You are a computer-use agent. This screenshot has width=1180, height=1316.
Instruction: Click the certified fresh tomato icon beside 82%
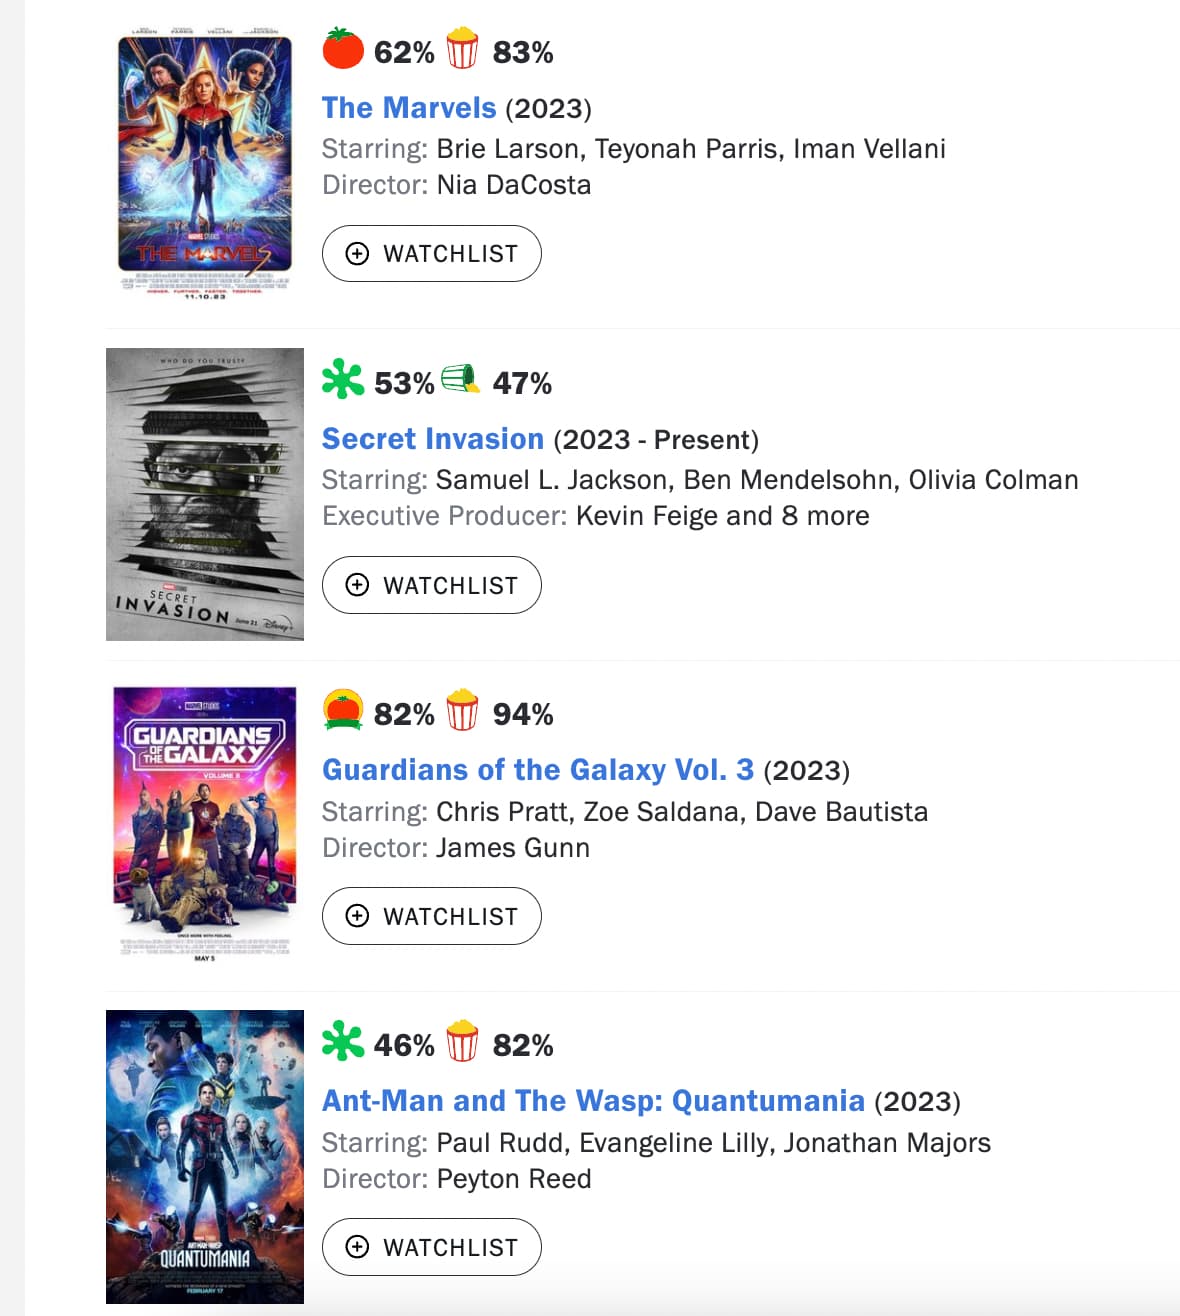[x=343, y=711]
